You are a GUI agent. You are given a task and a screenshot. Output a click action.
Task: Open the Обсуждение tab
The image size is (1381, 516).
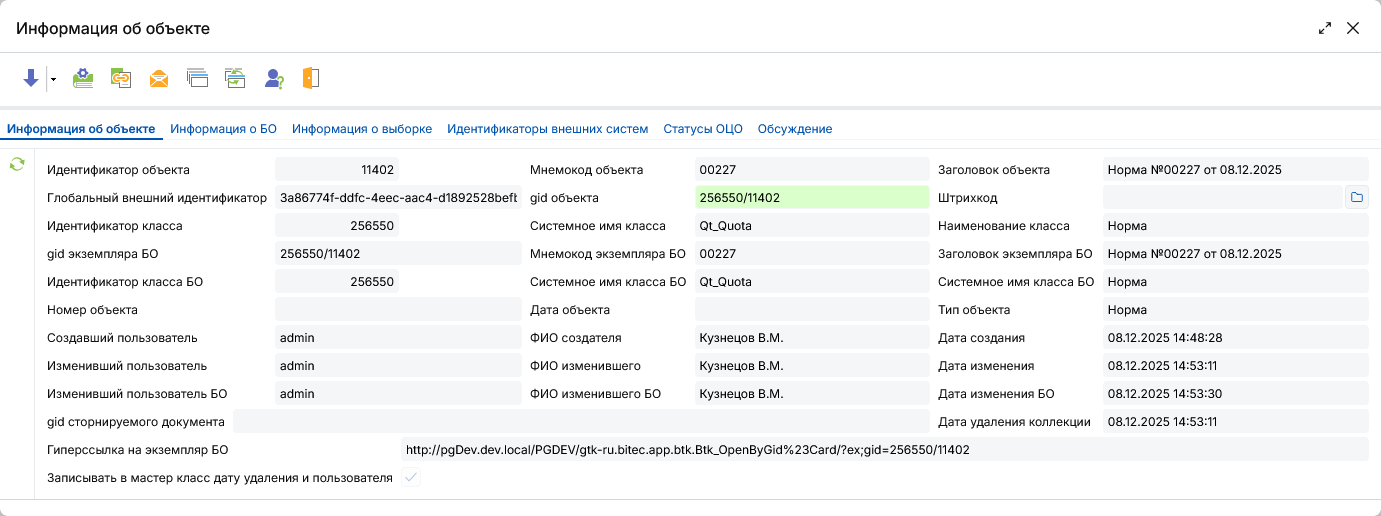(x=795, y=129)
